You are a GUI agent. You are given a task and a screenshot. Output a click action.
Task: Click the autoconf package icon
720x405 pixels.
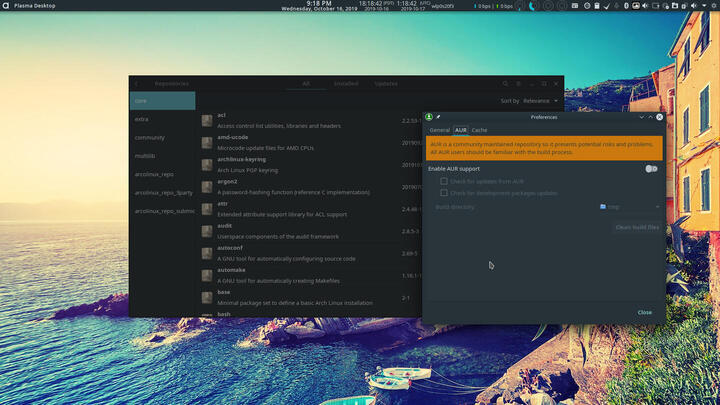tap(207, 253)
